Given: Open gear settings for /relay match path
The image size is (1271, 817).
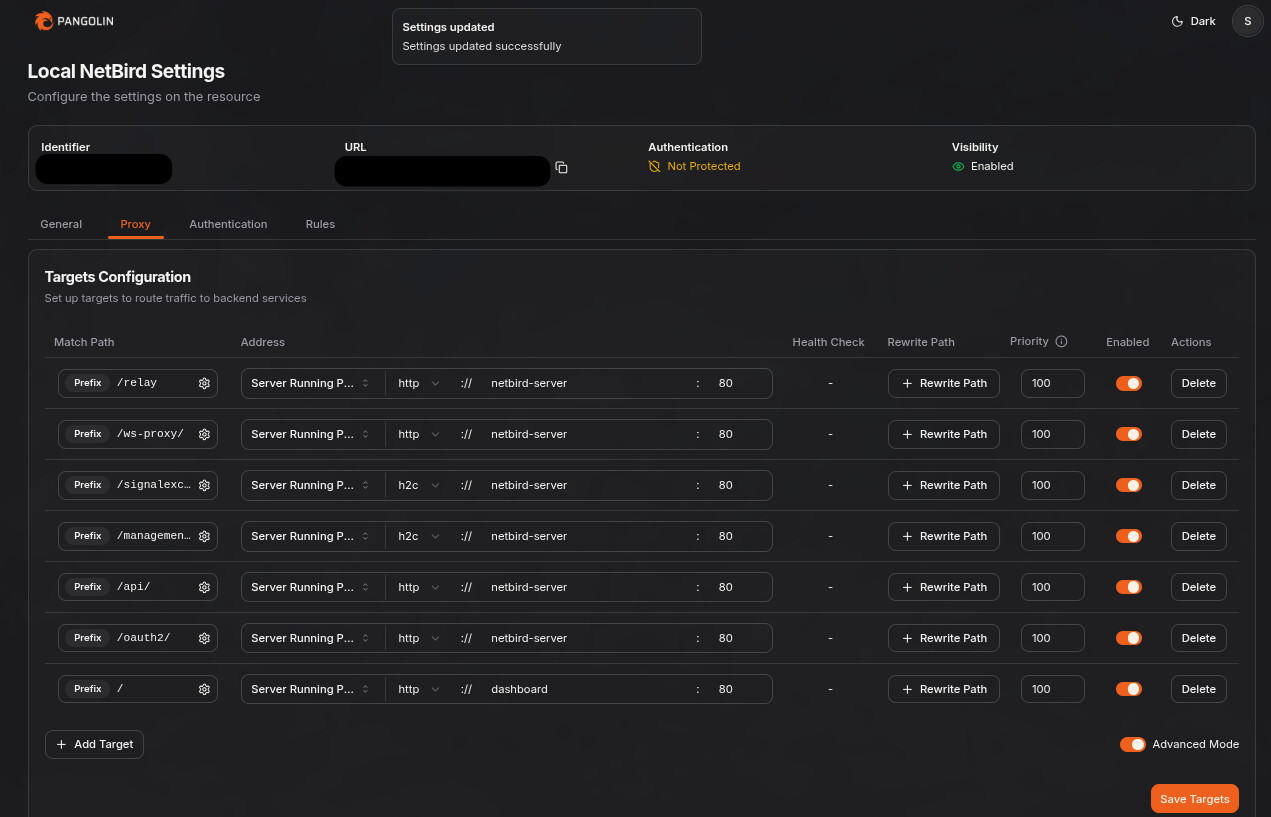Looking at the screenshot, I should click(204, 383).
